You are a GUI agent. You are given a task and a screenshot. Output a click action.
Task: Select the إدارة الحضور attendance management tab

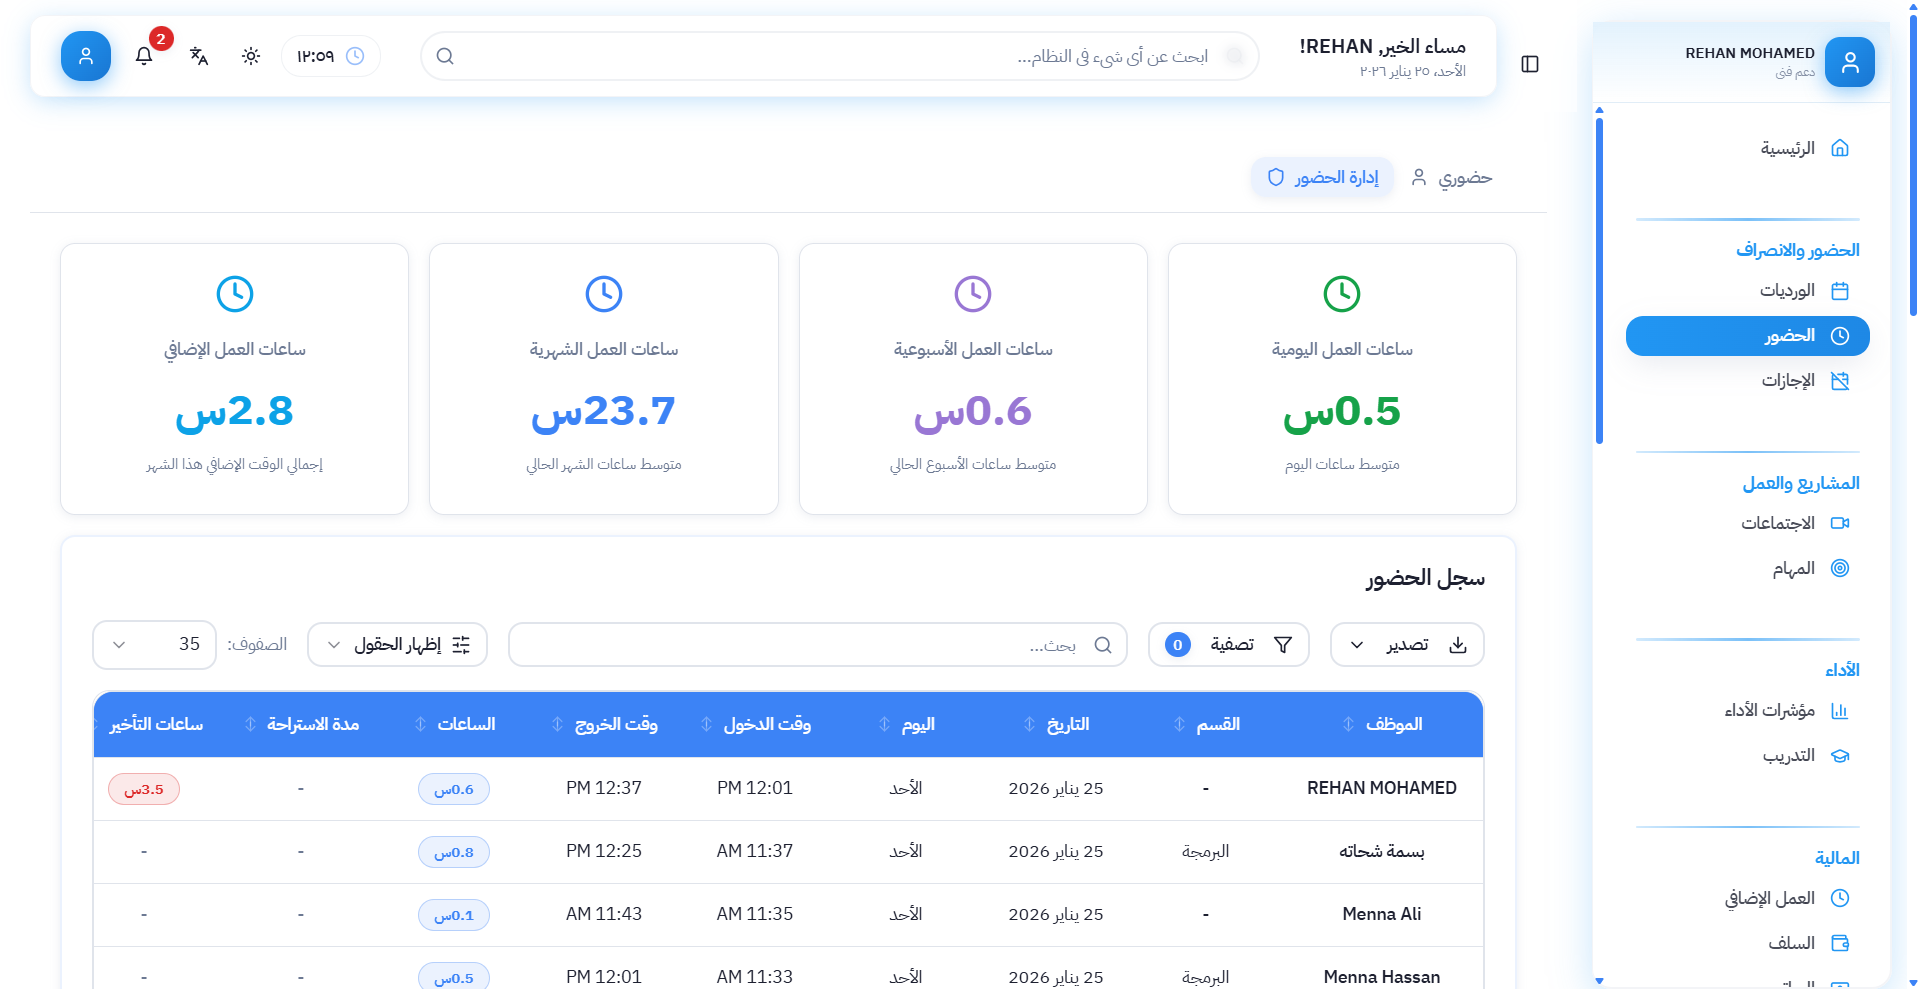1323,178
